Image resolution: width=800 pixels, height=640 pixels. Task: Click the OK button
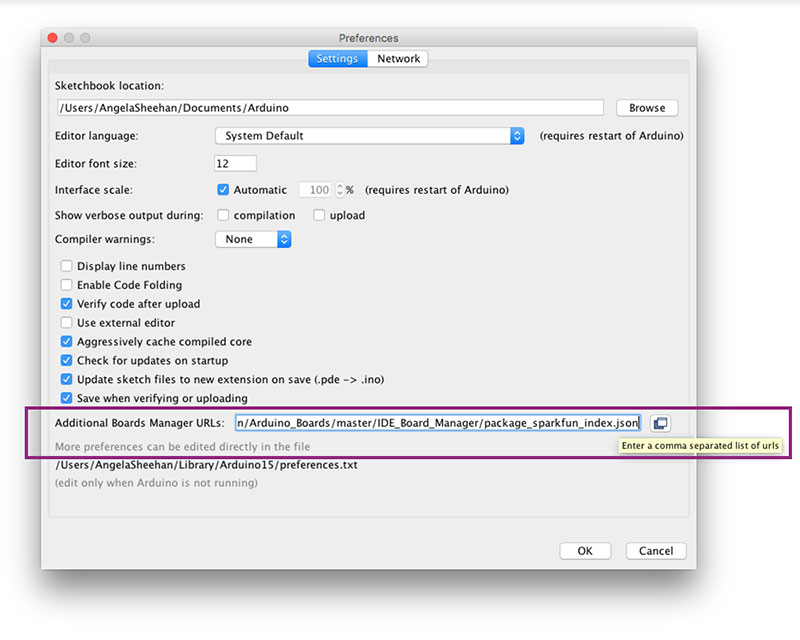(x=585, y=550)
